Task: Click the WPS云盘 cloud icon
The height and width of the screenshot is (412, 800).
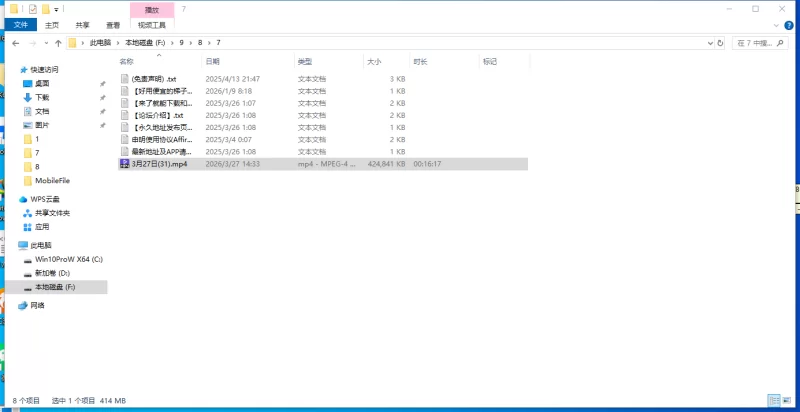Action: [x=23, y=199]
